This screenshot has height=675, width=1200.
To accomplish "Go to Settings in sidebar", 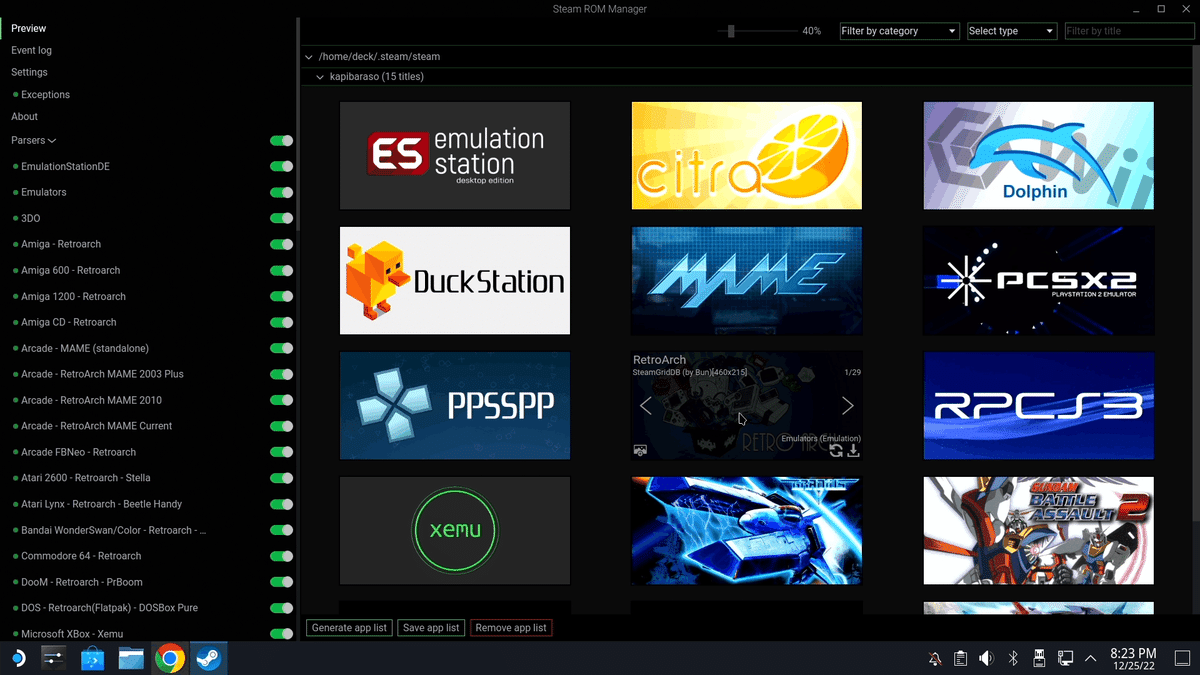I will 29,72.
